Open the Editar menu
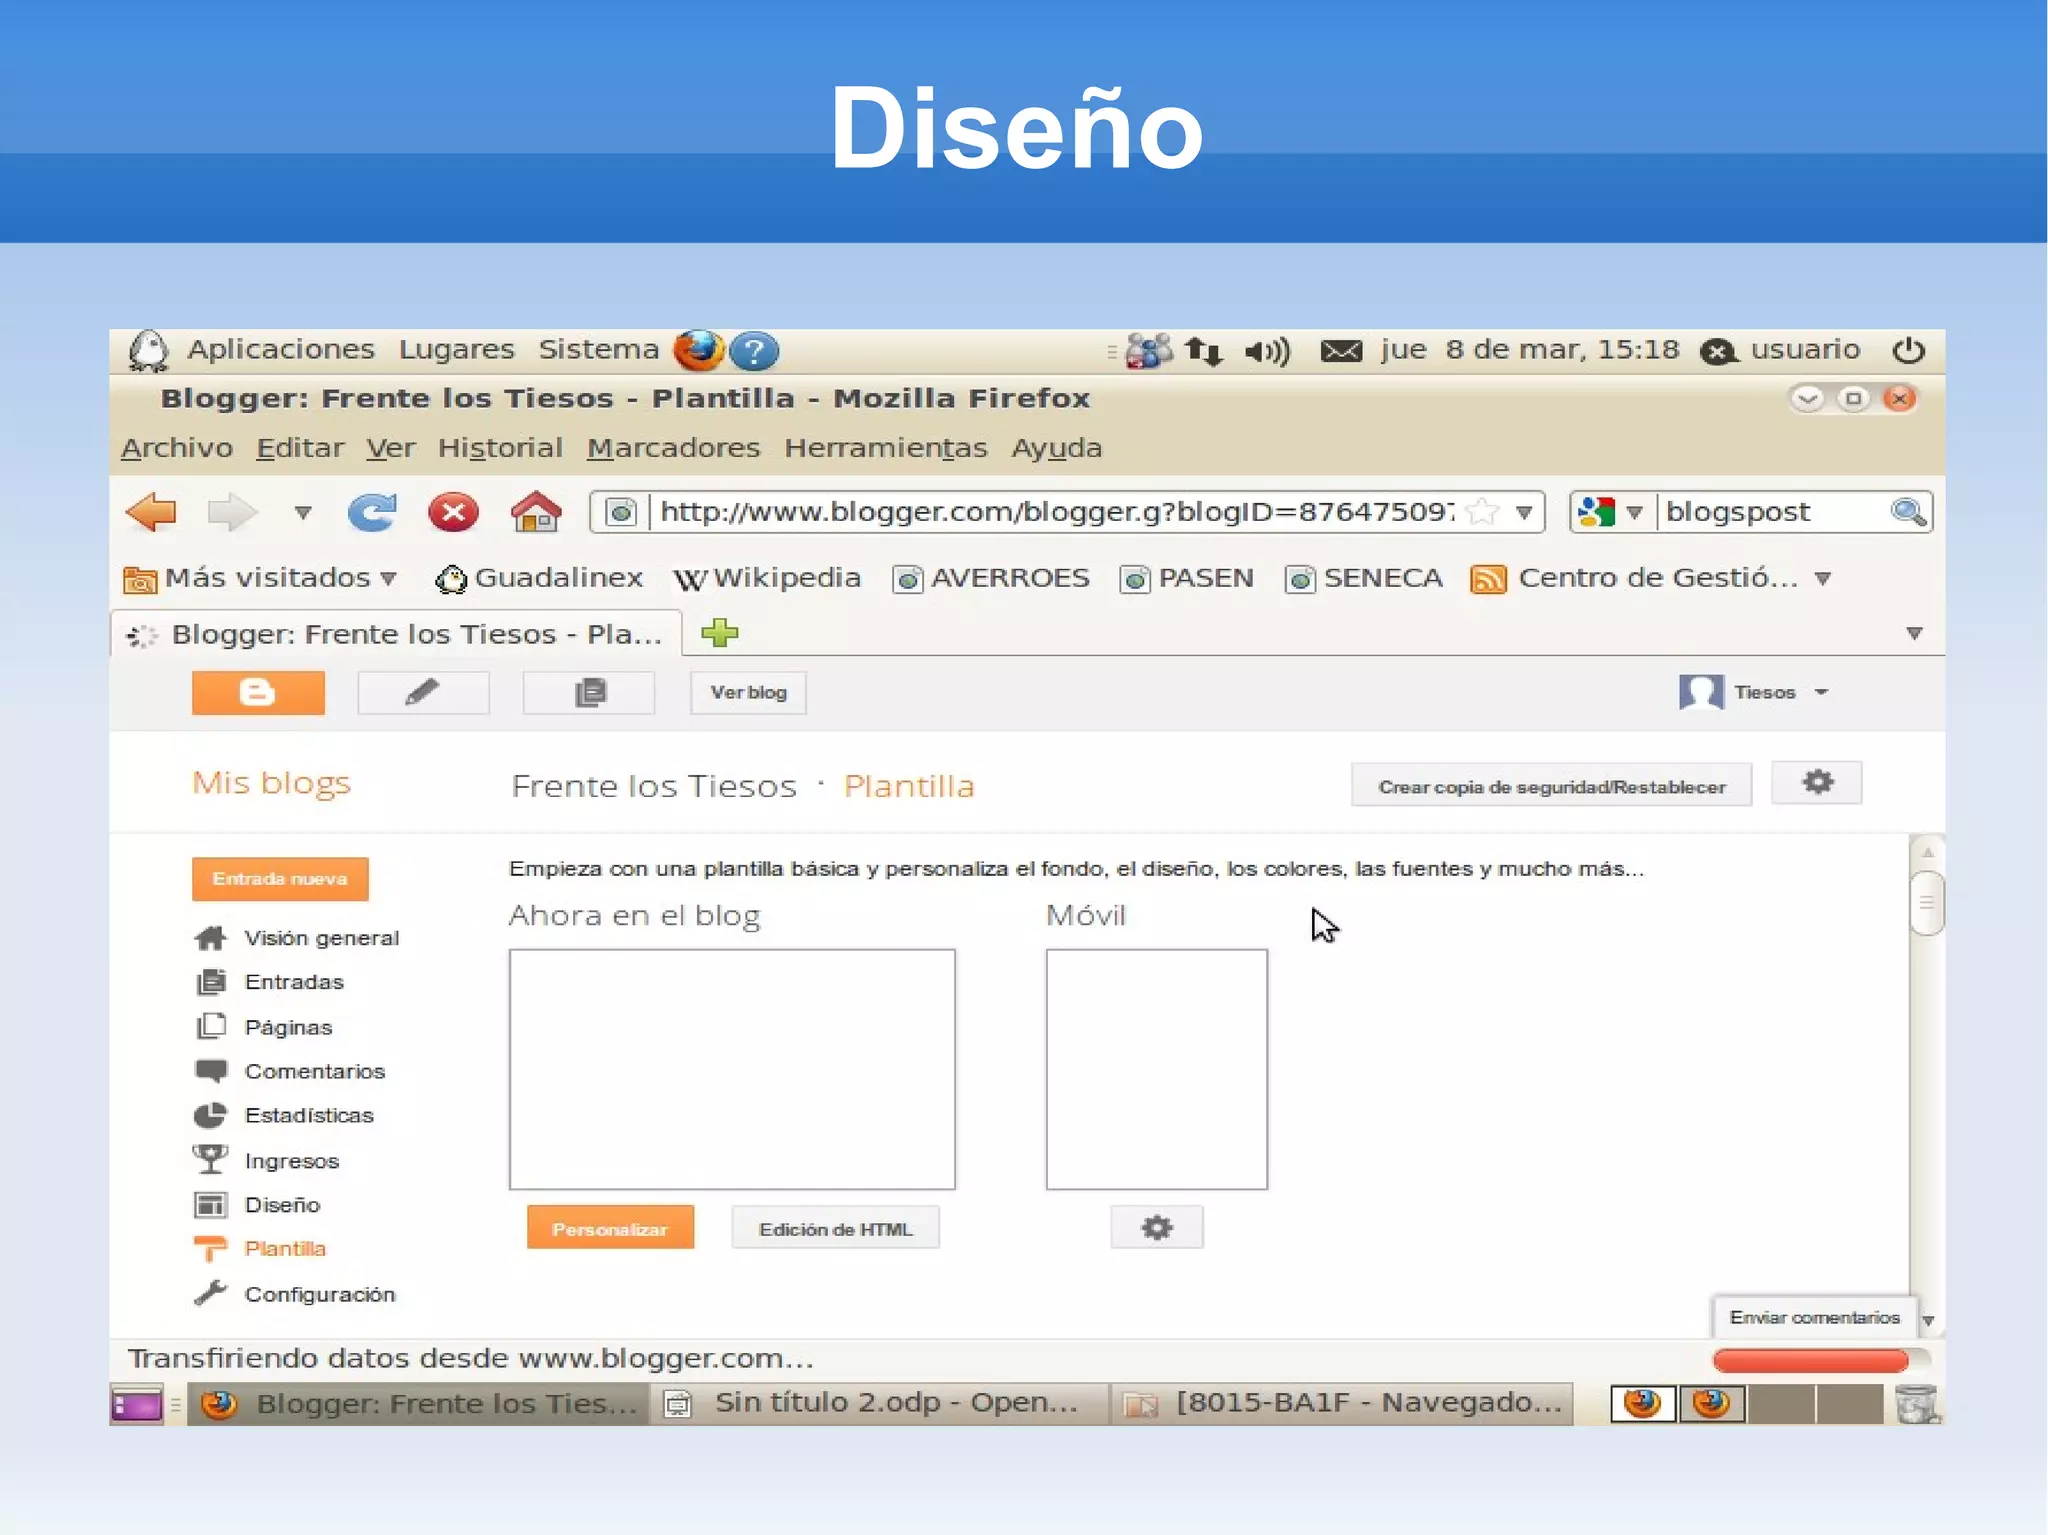Viewport: 2048px width, 1535px height. (x=300, y=448)
